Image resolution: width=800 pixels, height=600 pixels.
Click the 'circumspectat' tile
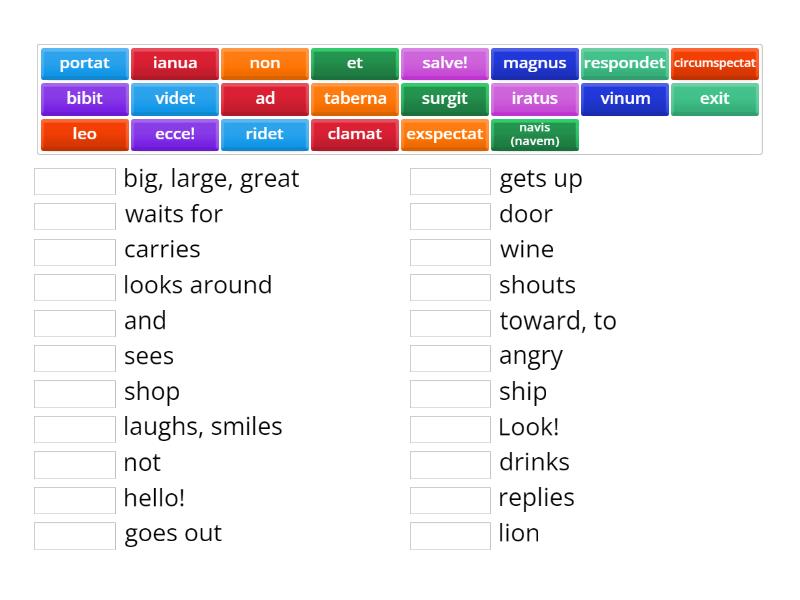click(715, 62)
